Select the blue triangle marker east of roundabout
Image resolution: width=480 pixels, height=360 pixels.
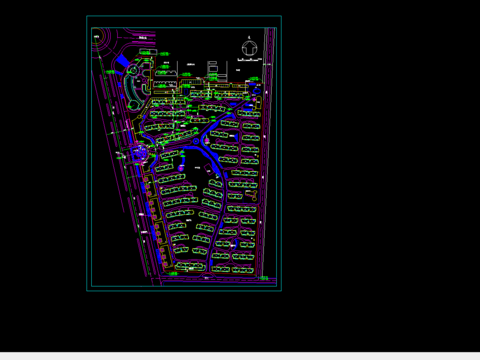[236, 137]
